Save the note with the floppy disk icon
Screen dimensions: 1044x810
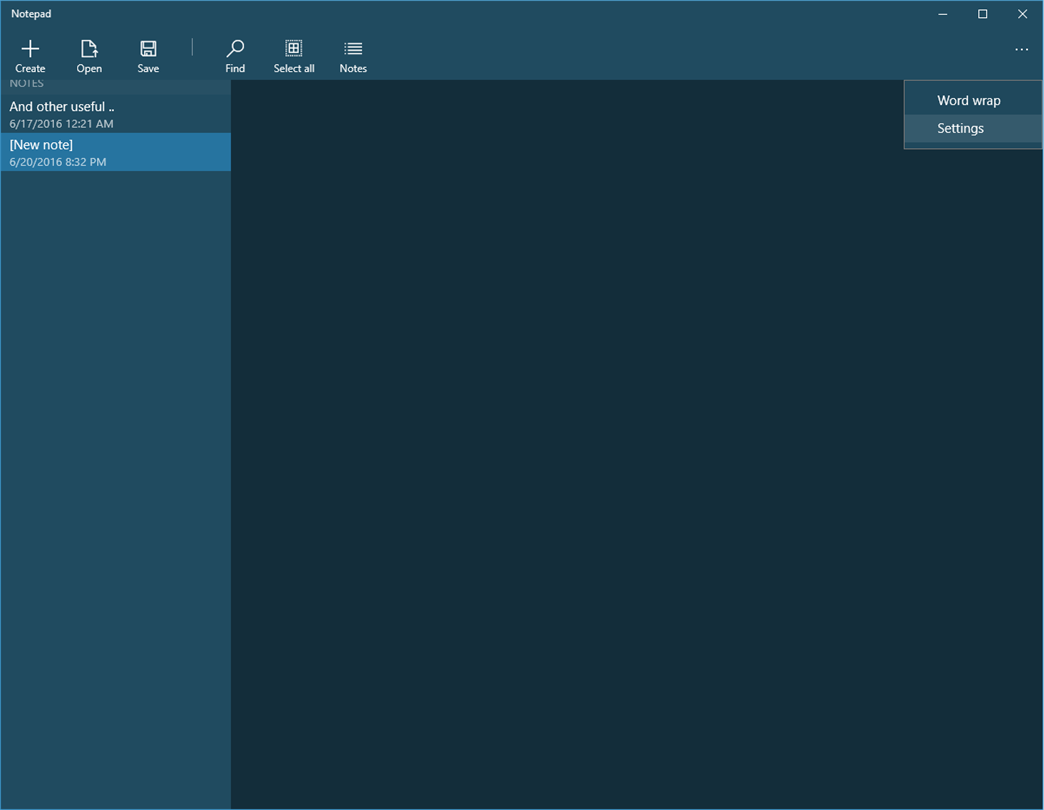click(148, 49)
